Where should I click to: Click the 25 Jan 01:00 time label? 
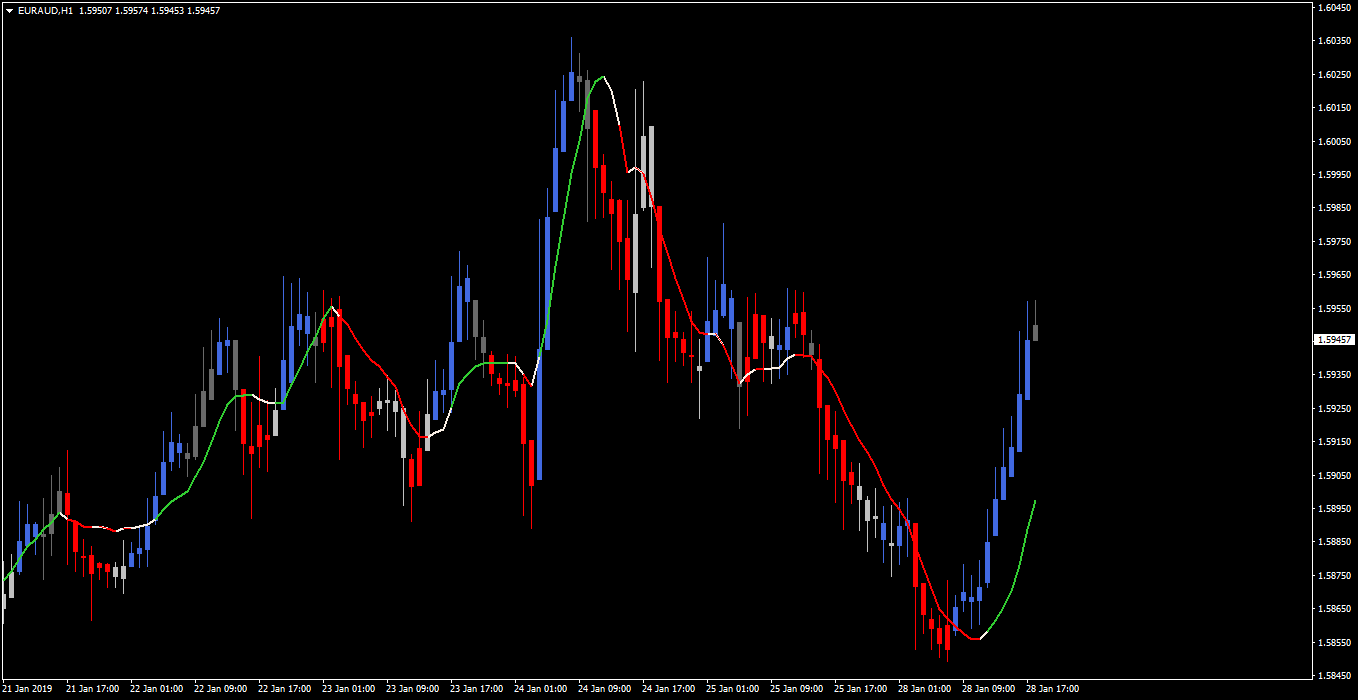(x=733, y=689)
